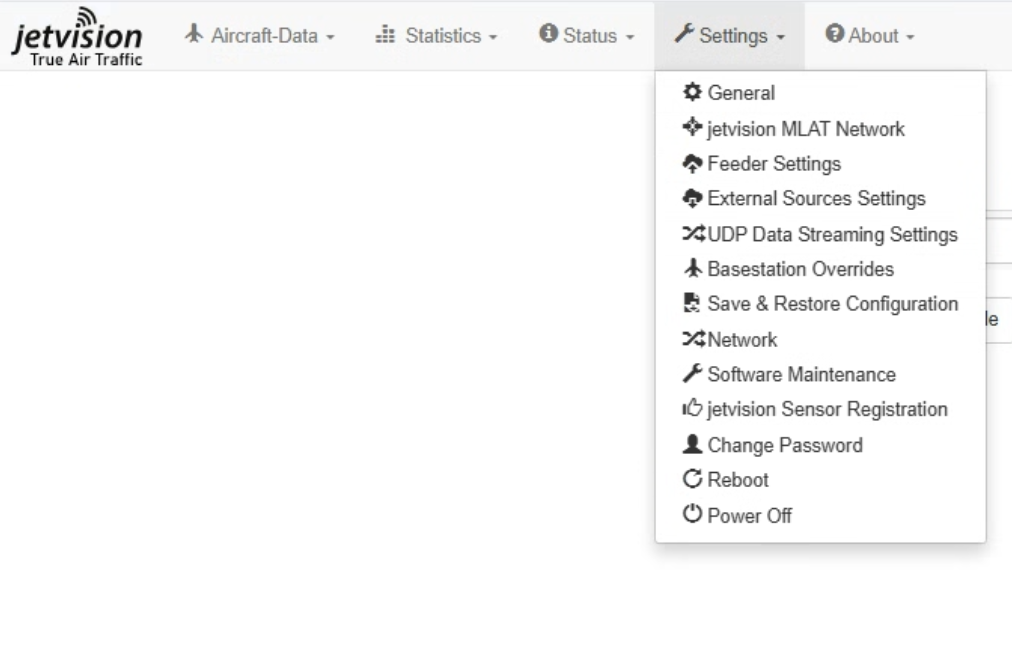
Task: Click the gear icon next to General
Action: tap(691, 93)
